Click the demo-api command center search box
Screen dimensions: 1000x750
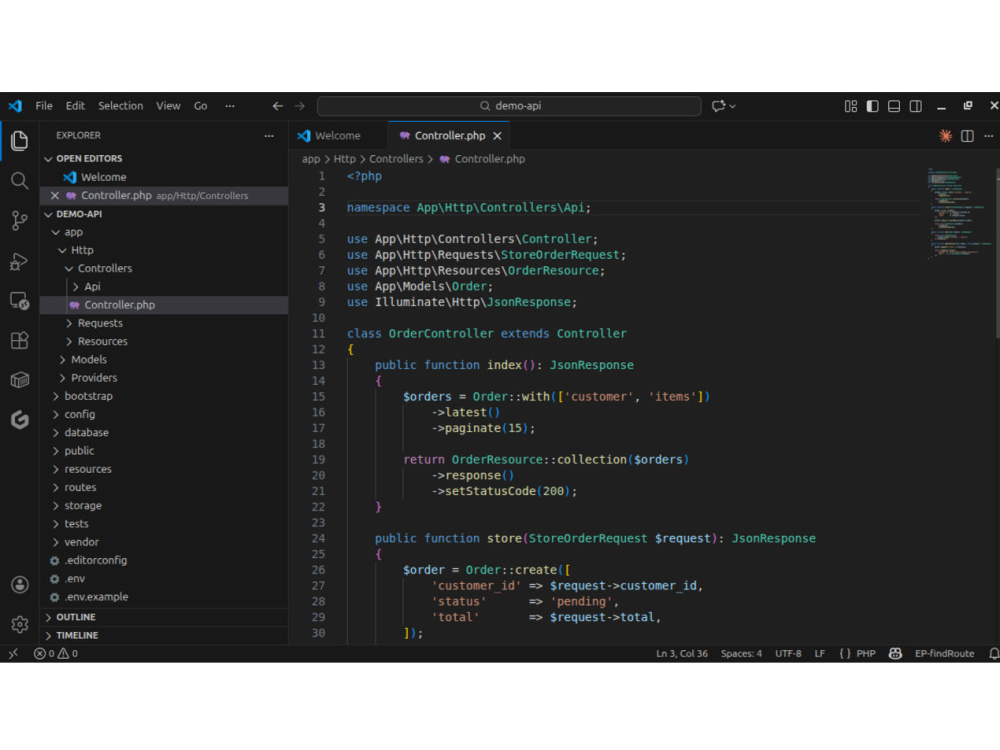[510, 106]
